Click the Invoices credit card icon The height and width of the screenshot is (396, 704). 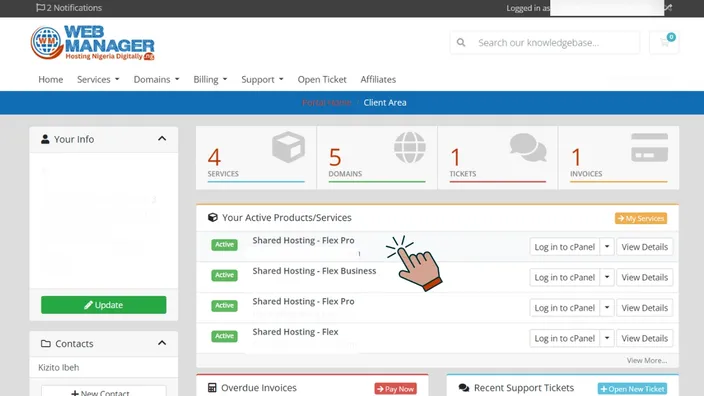[649, 147]
